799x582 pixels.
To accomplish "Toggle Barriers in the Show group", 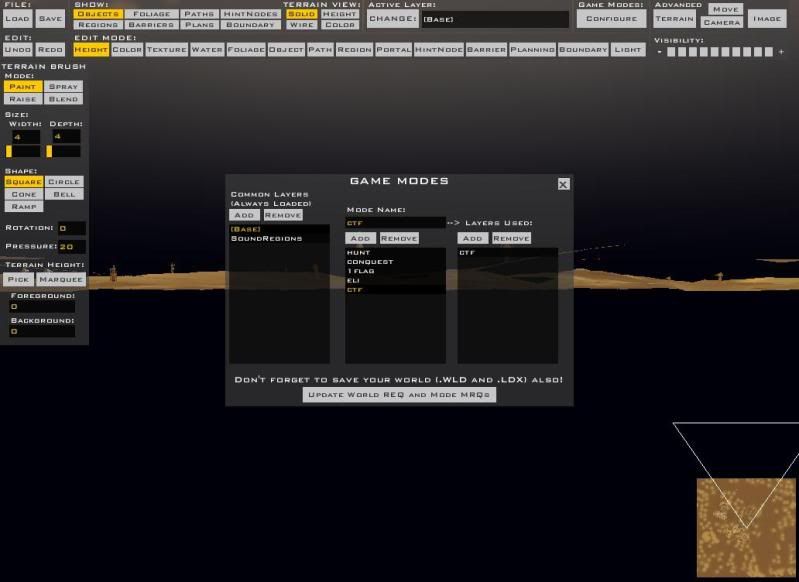I will pyautogui.click(x=151, y=24).
